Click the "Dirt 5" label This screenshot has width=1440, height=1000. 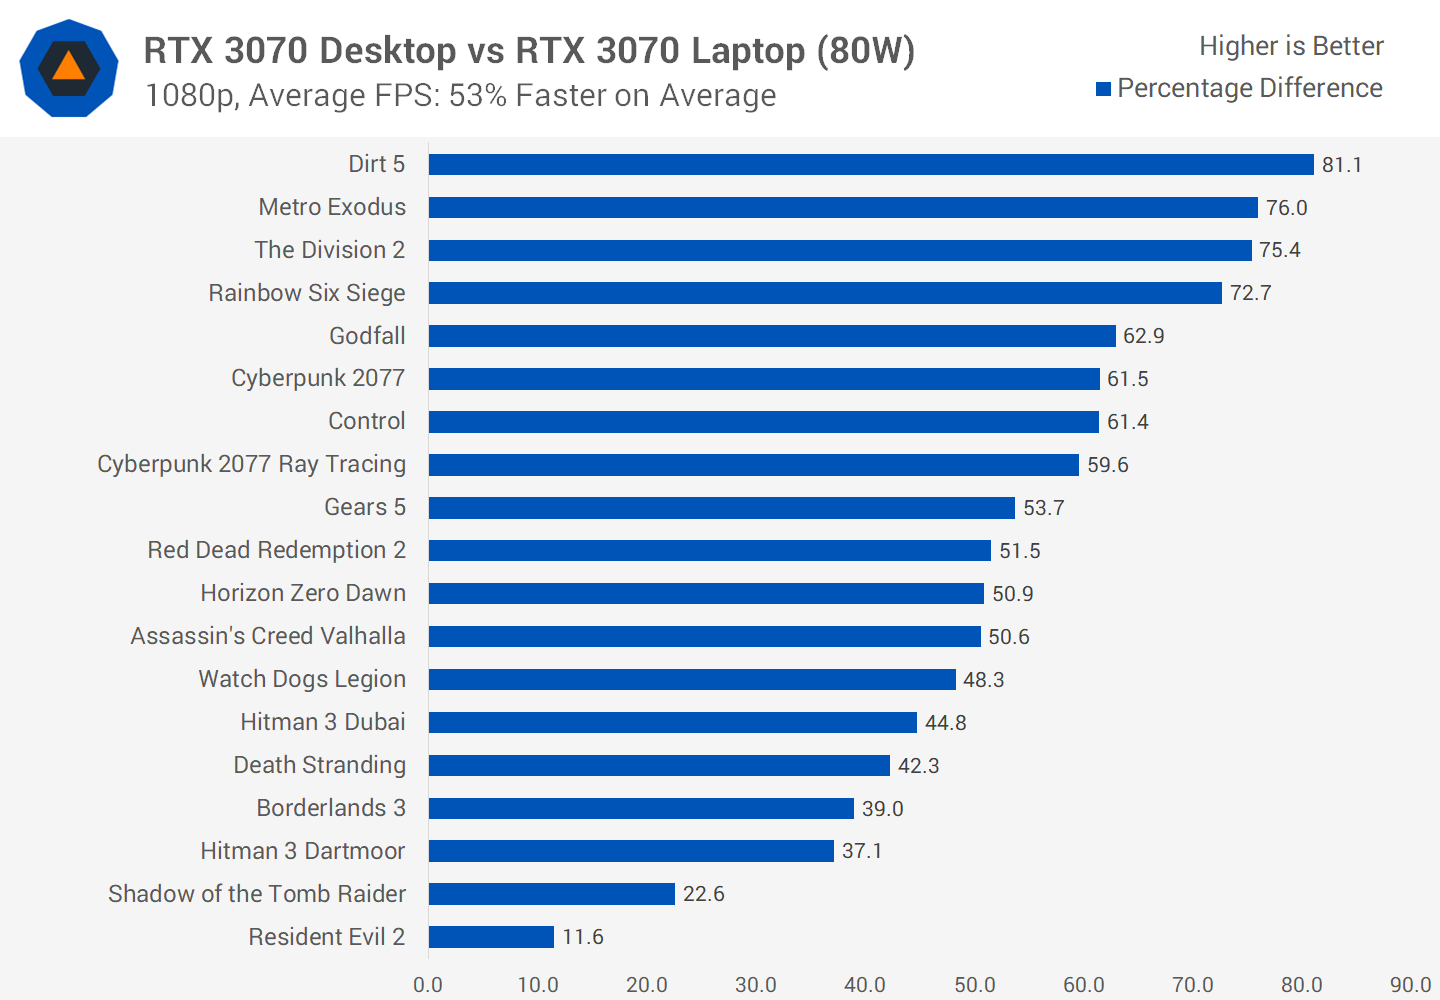coord(376,164)
